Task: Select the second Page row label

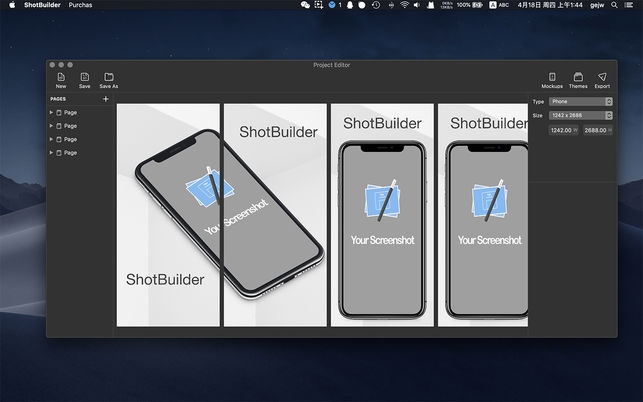Action: pyautogui.click(x=70, y=126)
